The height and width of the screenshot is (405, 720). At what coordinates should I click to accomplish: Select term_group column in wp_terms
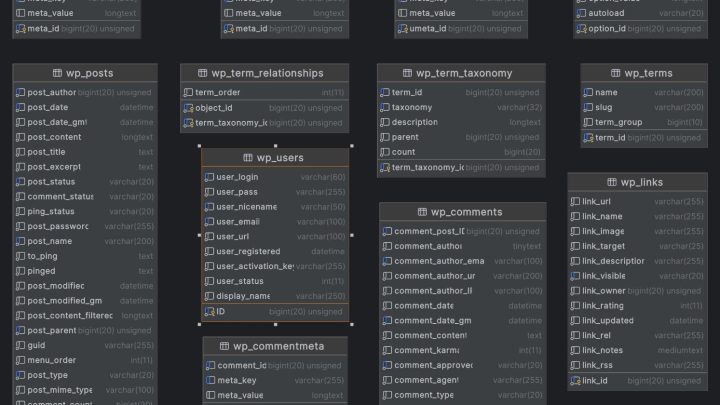point(644,122)
